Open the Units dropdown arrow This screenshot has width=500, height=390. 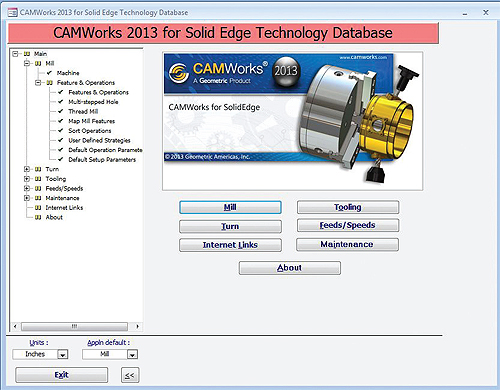point(63,354)
